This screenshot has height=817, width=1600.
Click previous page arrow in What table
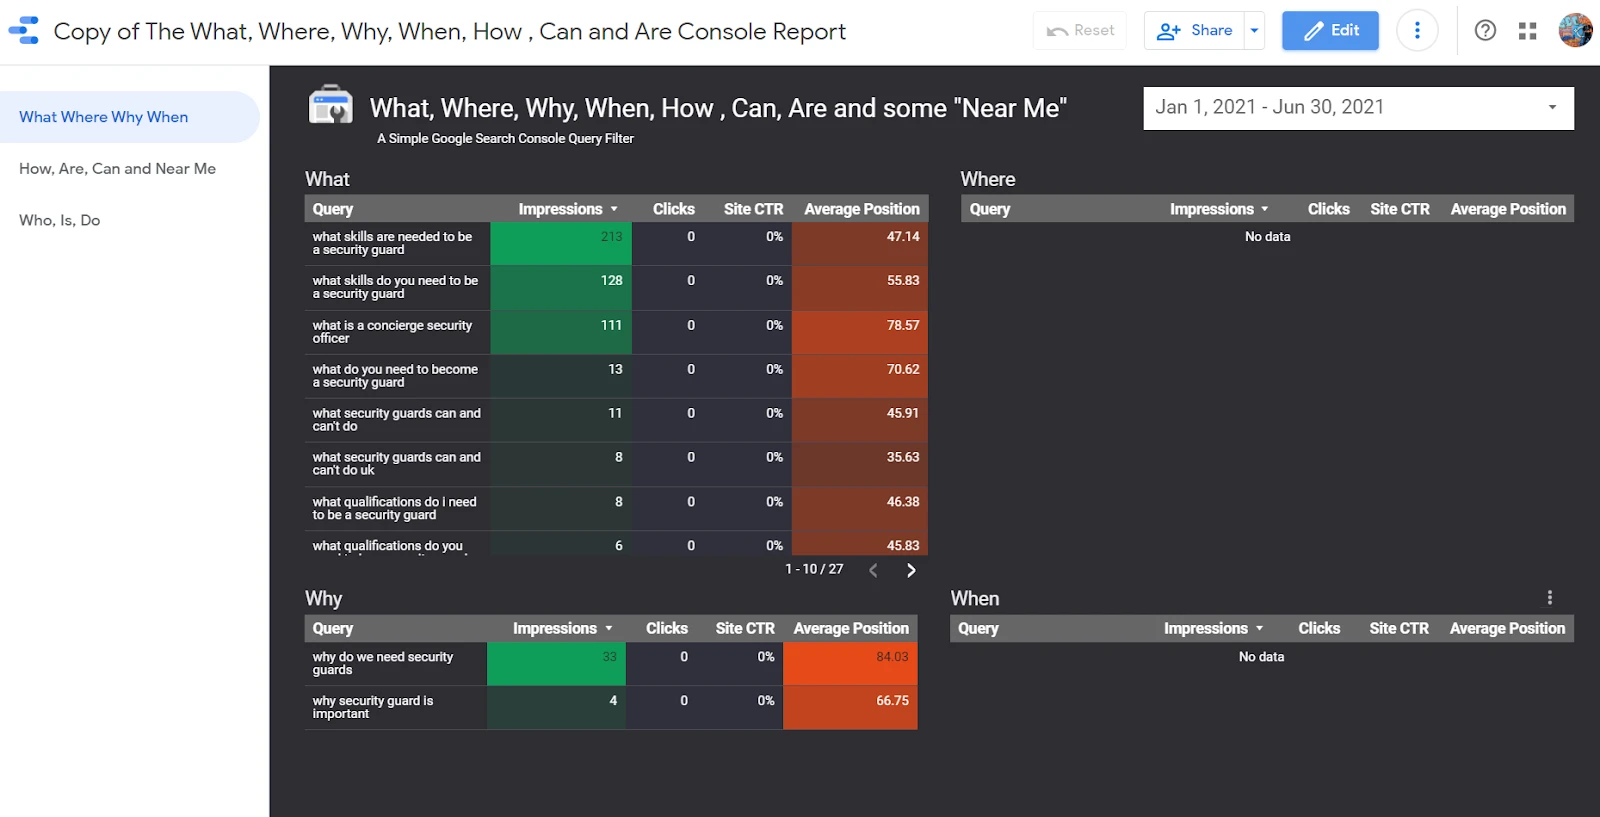click(x=873, y=570)
